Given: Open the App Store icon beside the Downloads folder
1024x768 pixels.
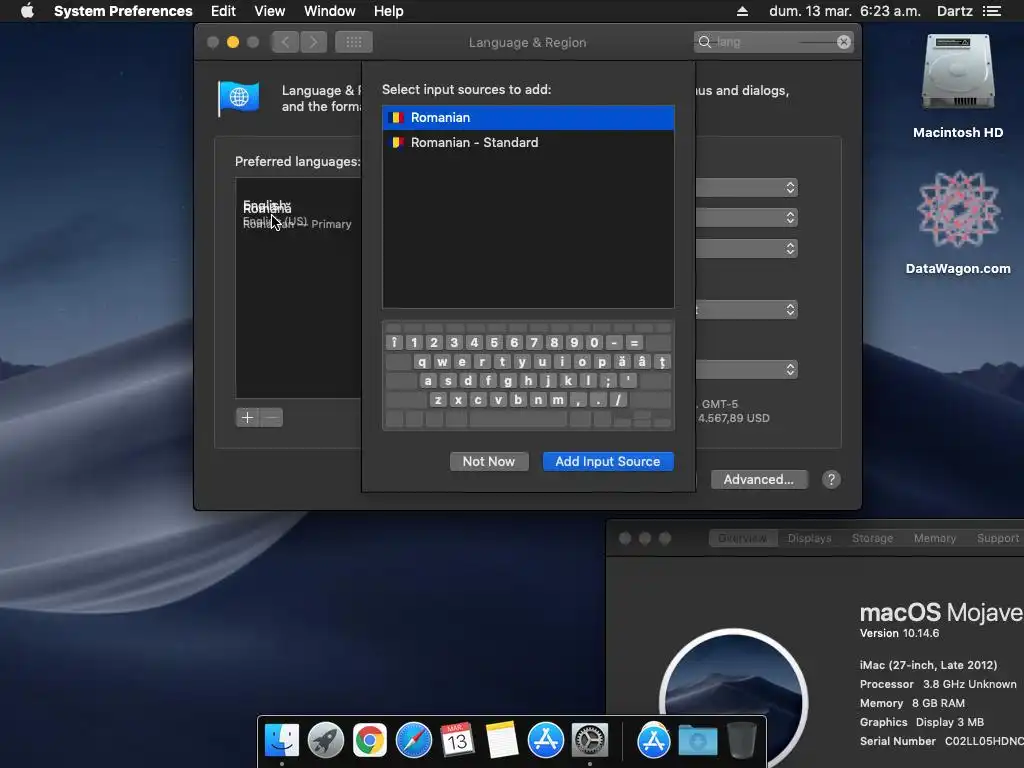Looking at the screenshot, I should [x=654, y=740].
